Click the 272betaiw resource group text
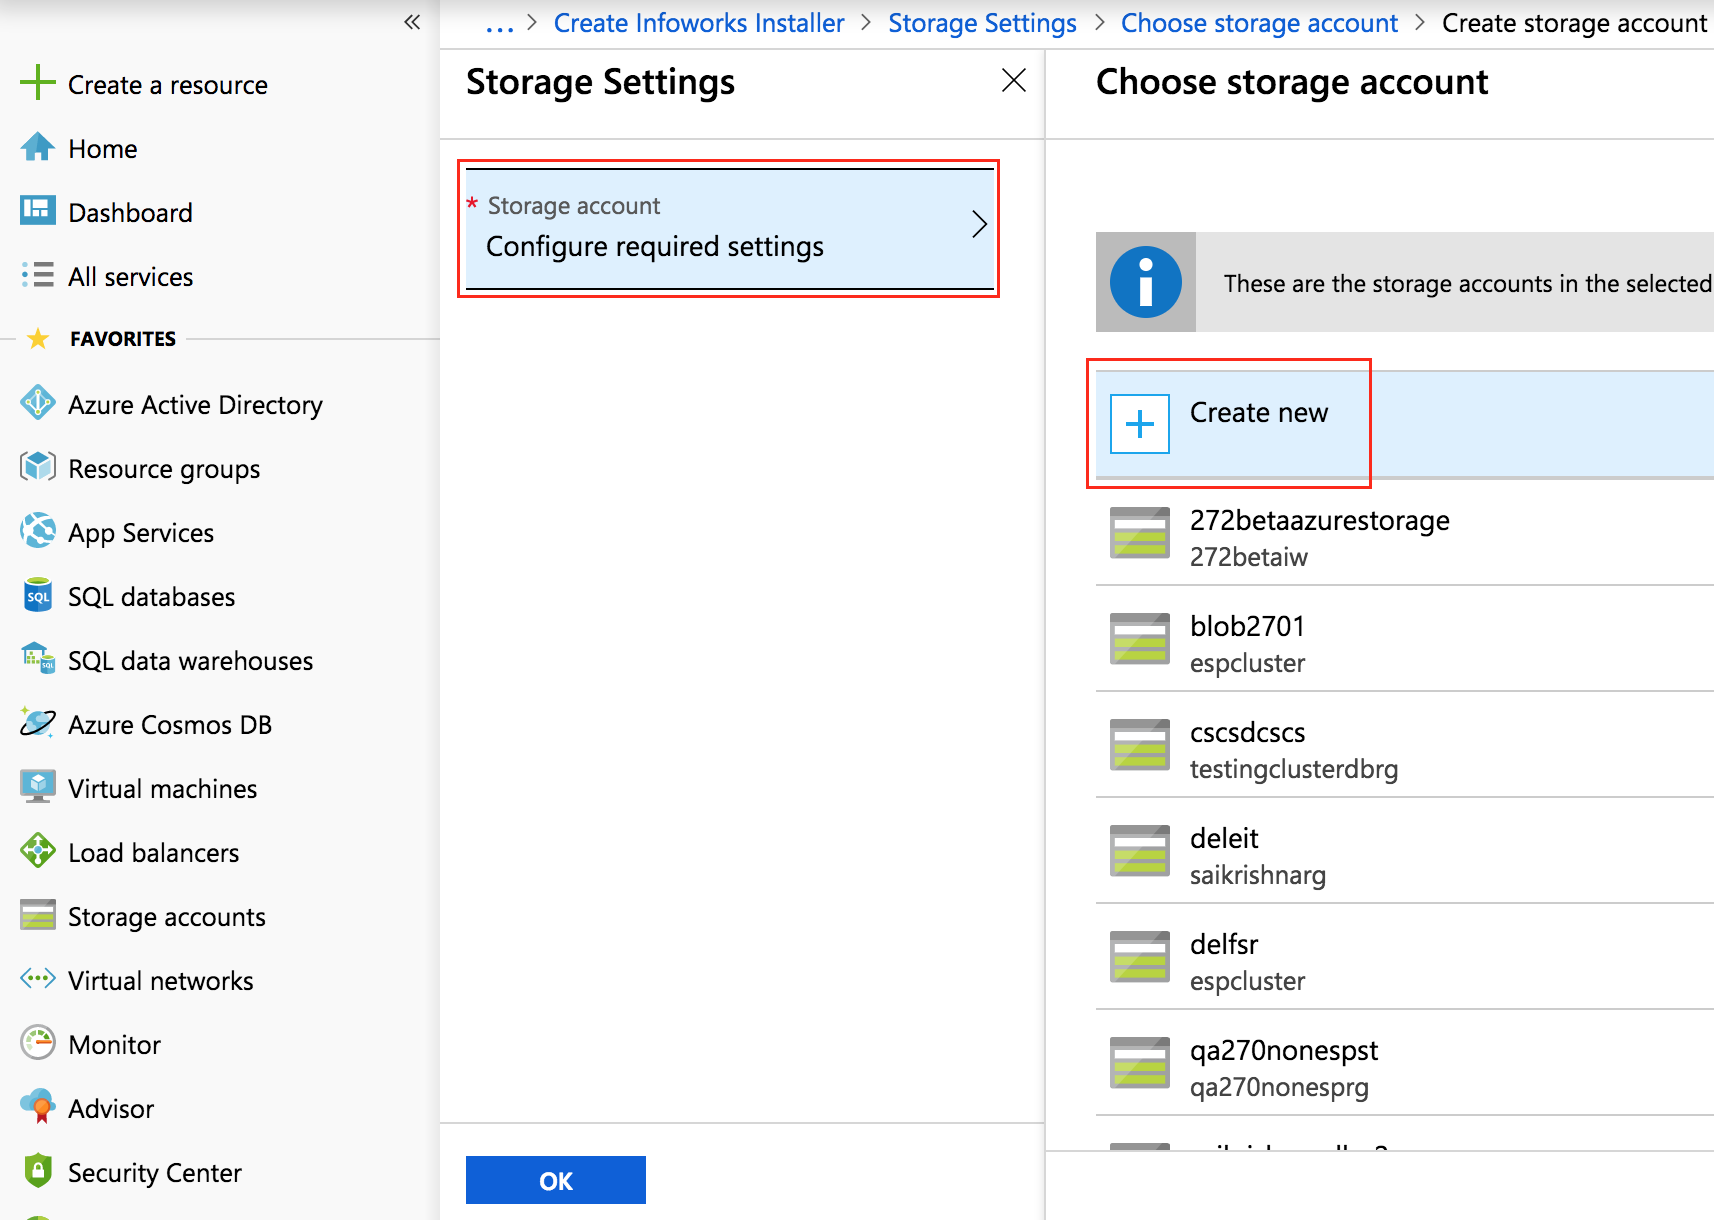The image size is (1714, 1220). 1249,557
